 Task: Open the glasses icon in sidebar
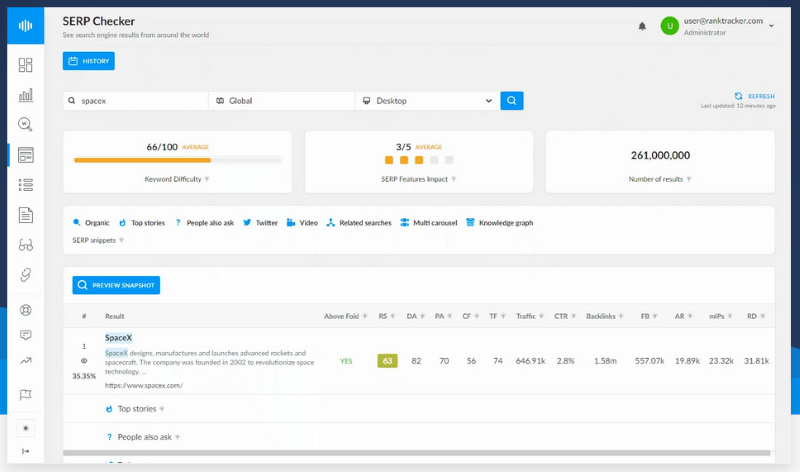[26, 245]
